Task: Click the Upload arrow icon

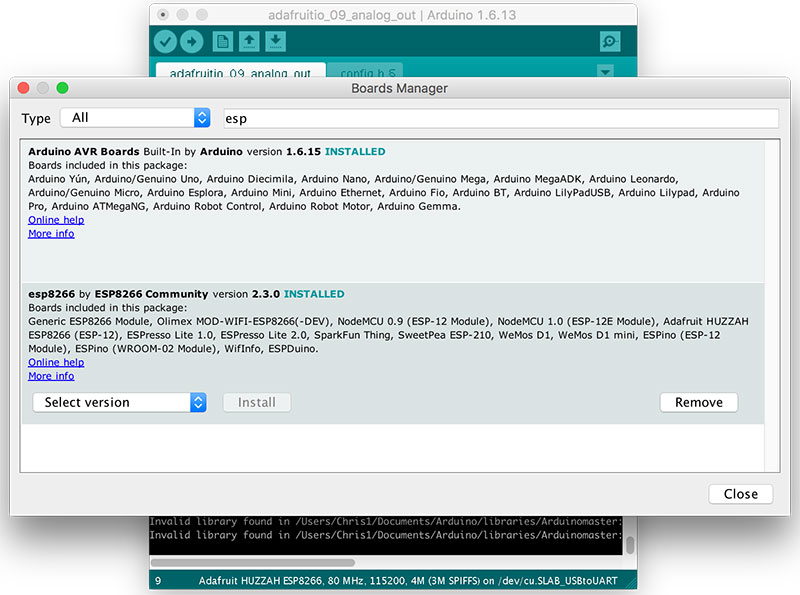Action: 191,42
